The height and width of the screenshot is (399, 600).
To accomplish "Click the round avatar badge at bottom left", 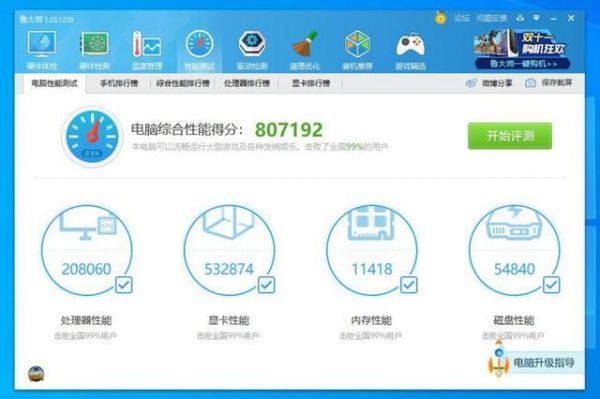I will (36, 374).
